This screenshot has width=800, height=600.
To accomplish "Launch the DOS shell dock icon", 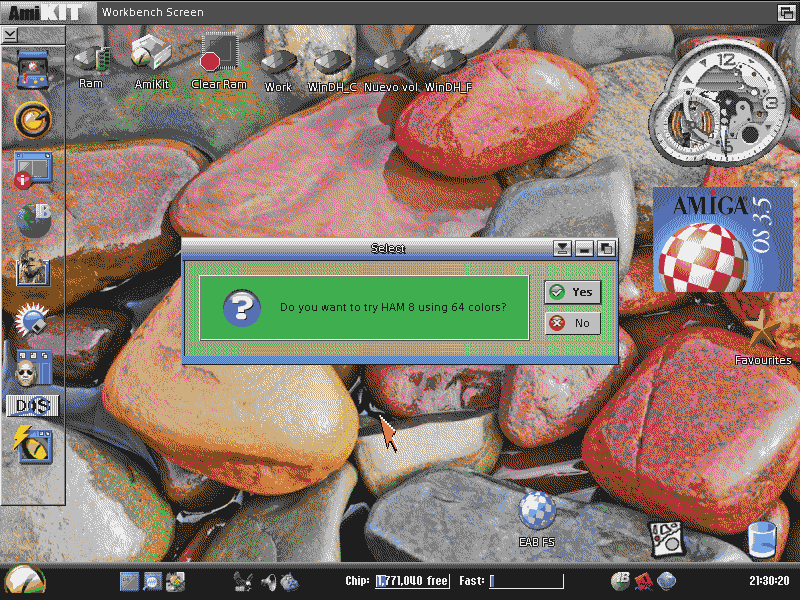I will pos(33,406).
